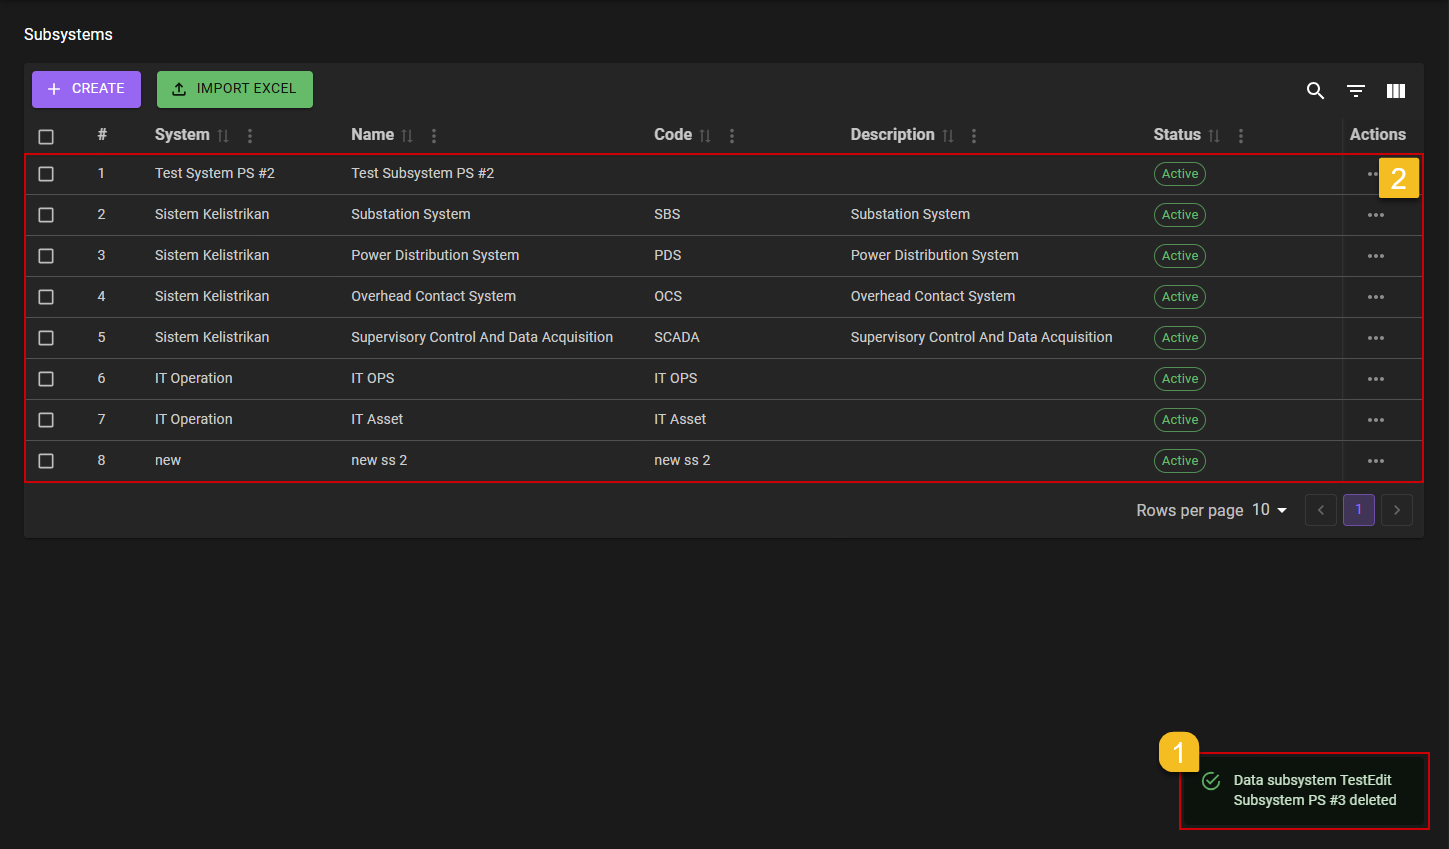Image resolution: width=1449 pixels, height=849 pixels.
Task: Check the Power Distribution System row checkbox
Action: click(46, 256)
